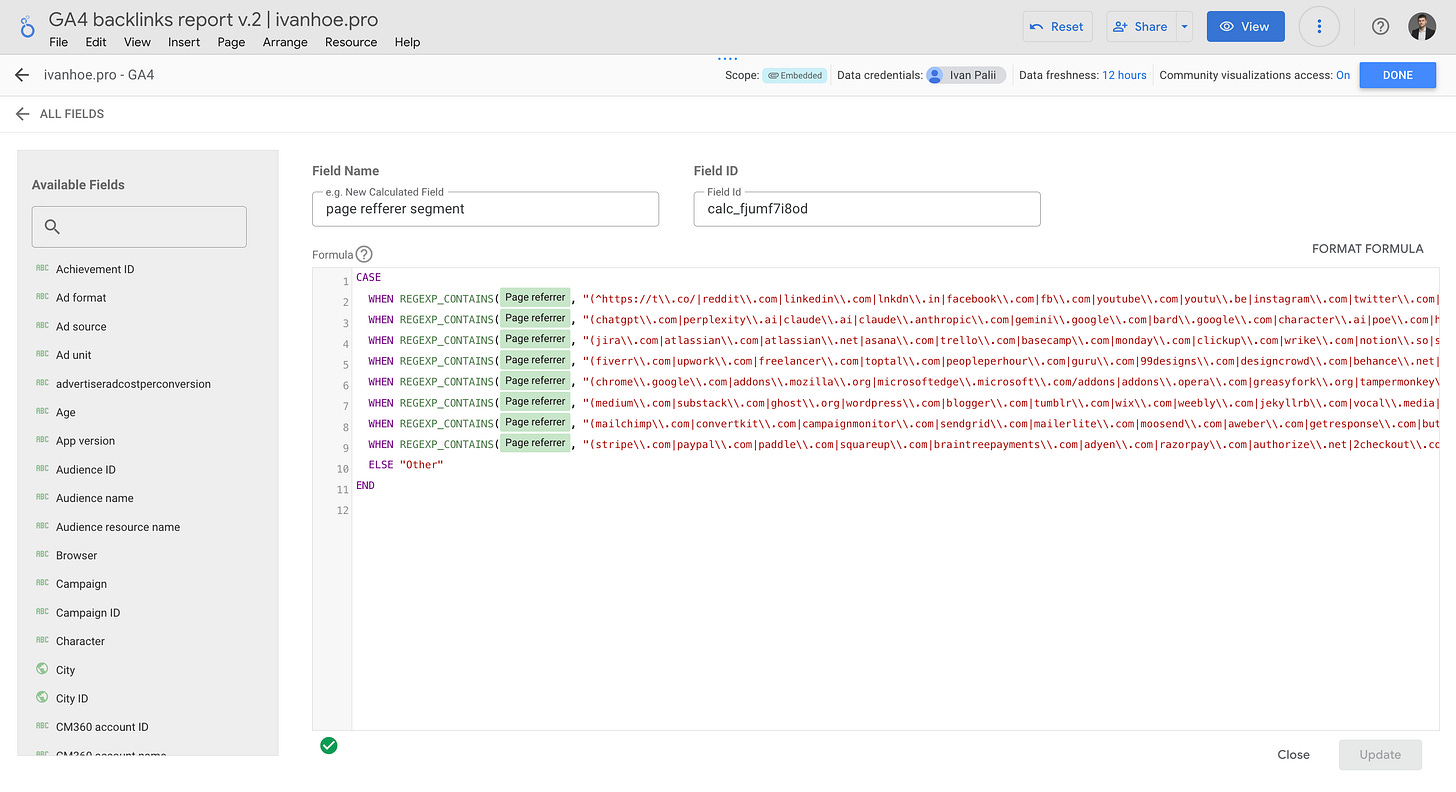Click the Field Name input box
Image resolution: width=1456 pixels, height=792 pixels.
click(x=485, y=209)
